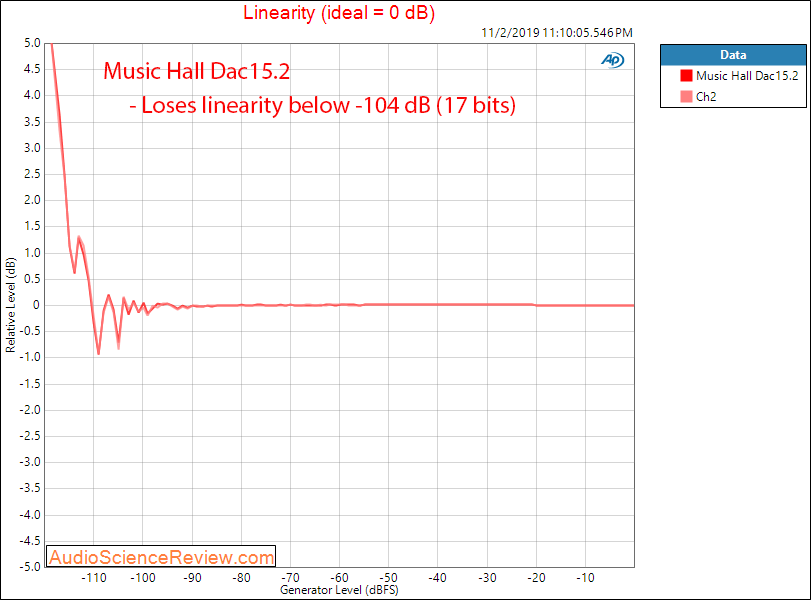
Task: Click the 'Relative Level (dB)' axis label
Action: (x=10, y=305)
